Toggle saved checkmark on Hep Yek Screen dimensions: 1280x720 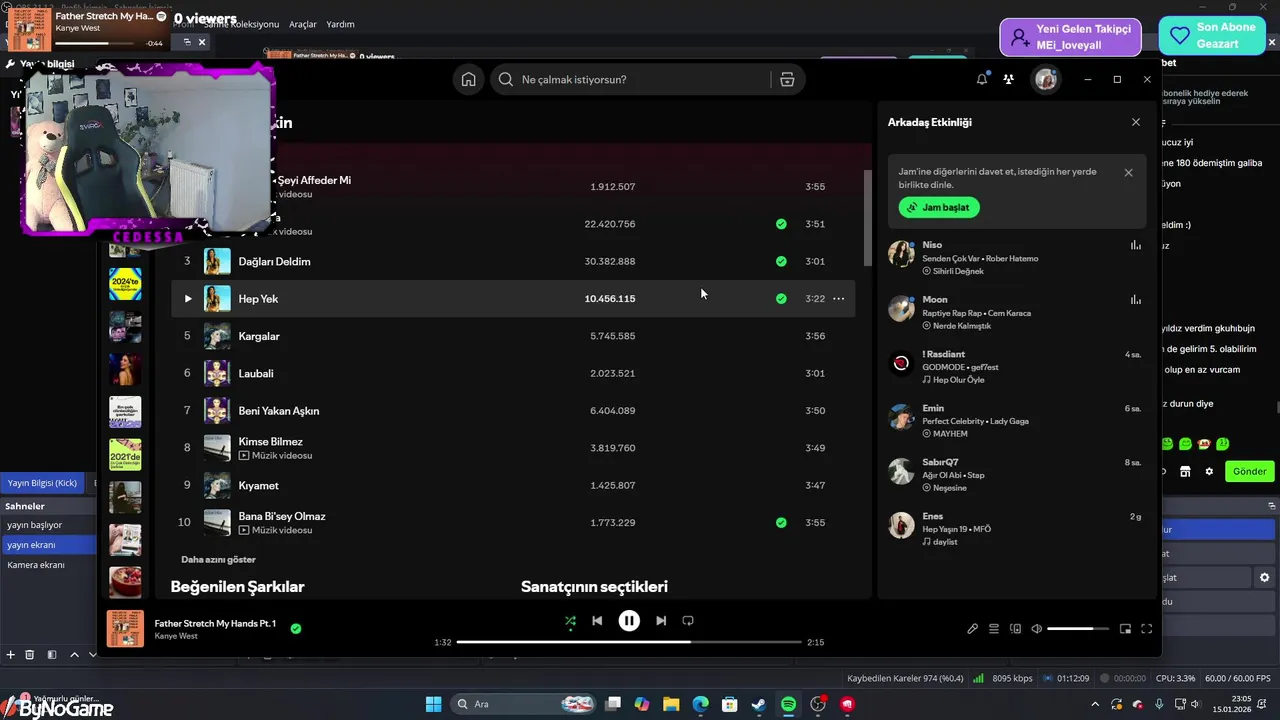[781, 298]
